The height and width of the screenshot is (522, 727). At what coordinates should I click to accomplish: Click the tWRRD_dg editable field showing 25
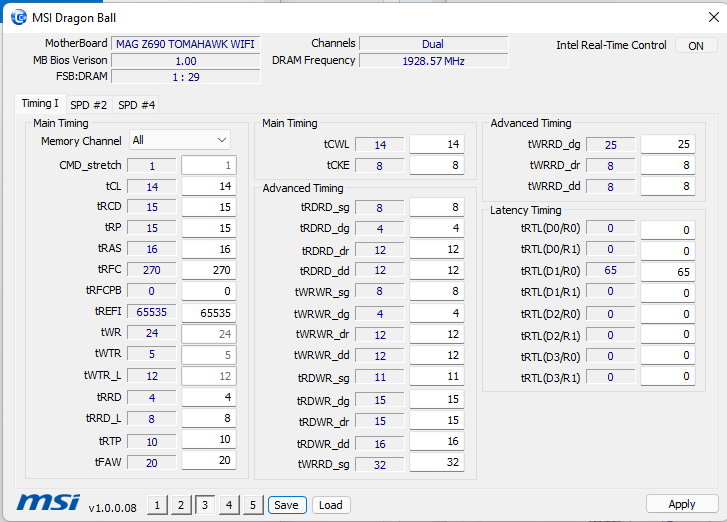tap(668, 144)
